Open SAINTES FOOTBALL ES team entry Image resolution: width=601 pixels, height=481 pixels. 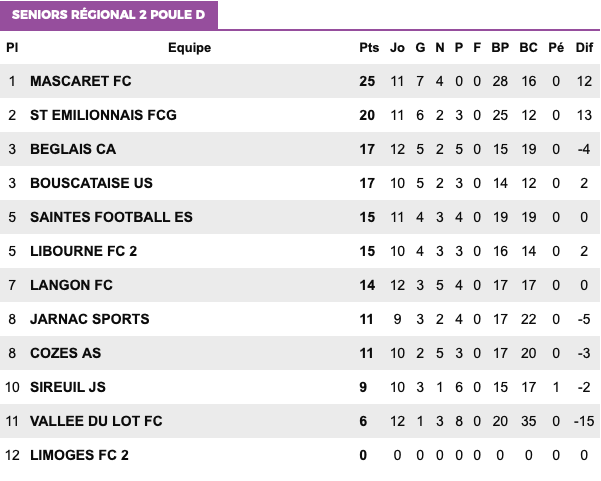[x=111, y=217]
